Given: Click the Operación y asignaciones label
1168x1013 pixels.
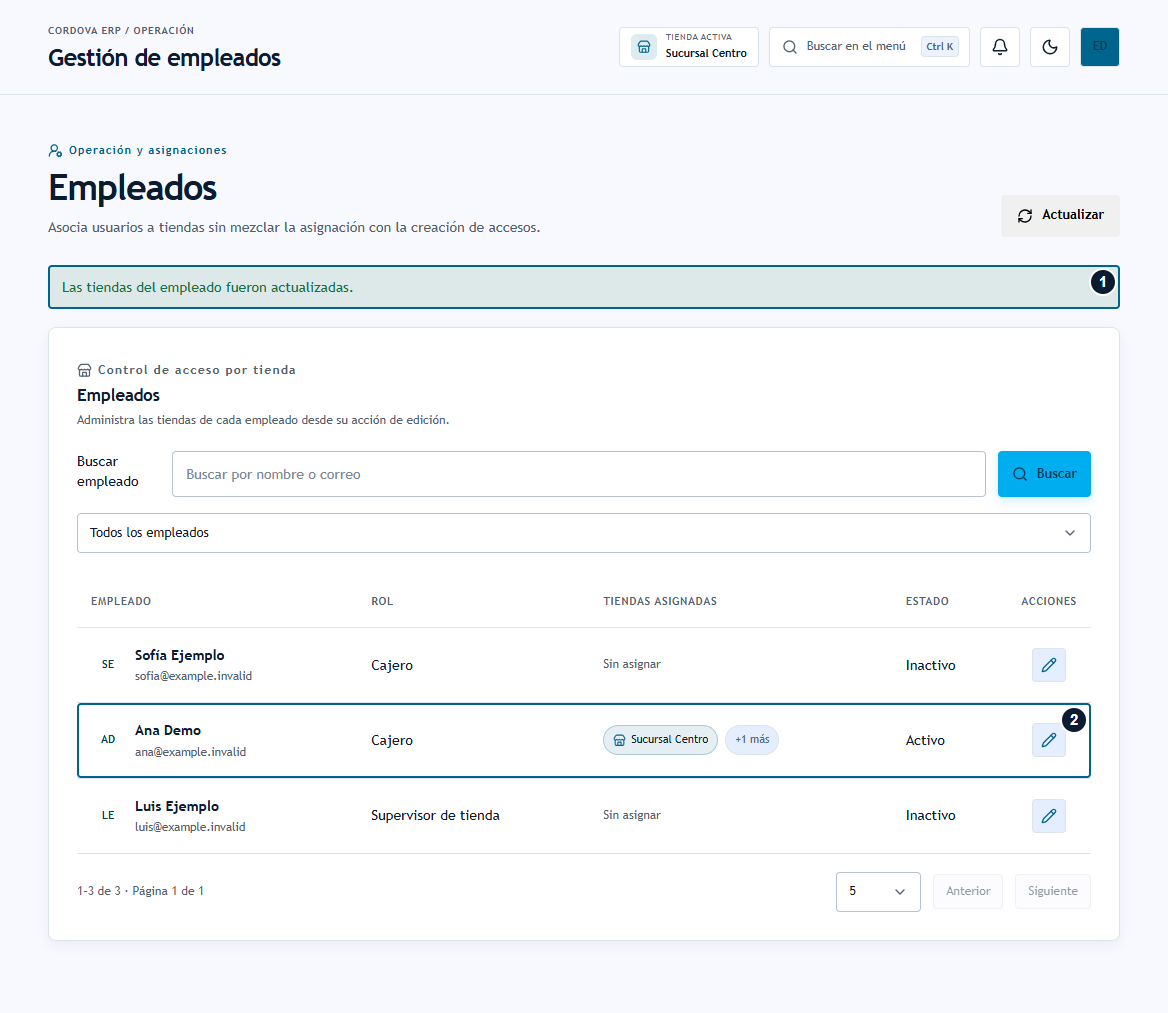Looking at the screenshot, I should pos(147,150).
